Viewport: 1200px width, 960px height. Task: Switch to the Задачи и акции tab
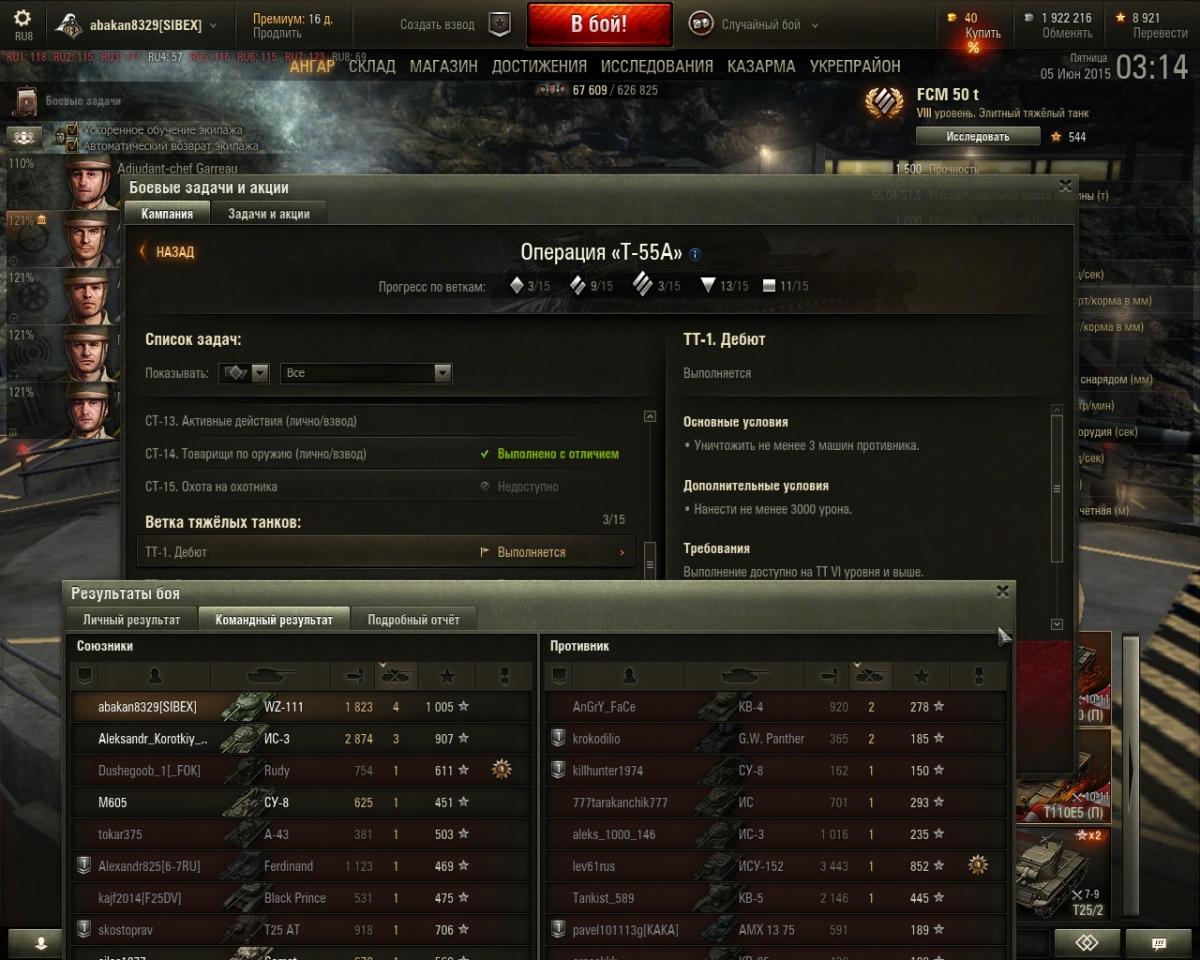[268, 214]
